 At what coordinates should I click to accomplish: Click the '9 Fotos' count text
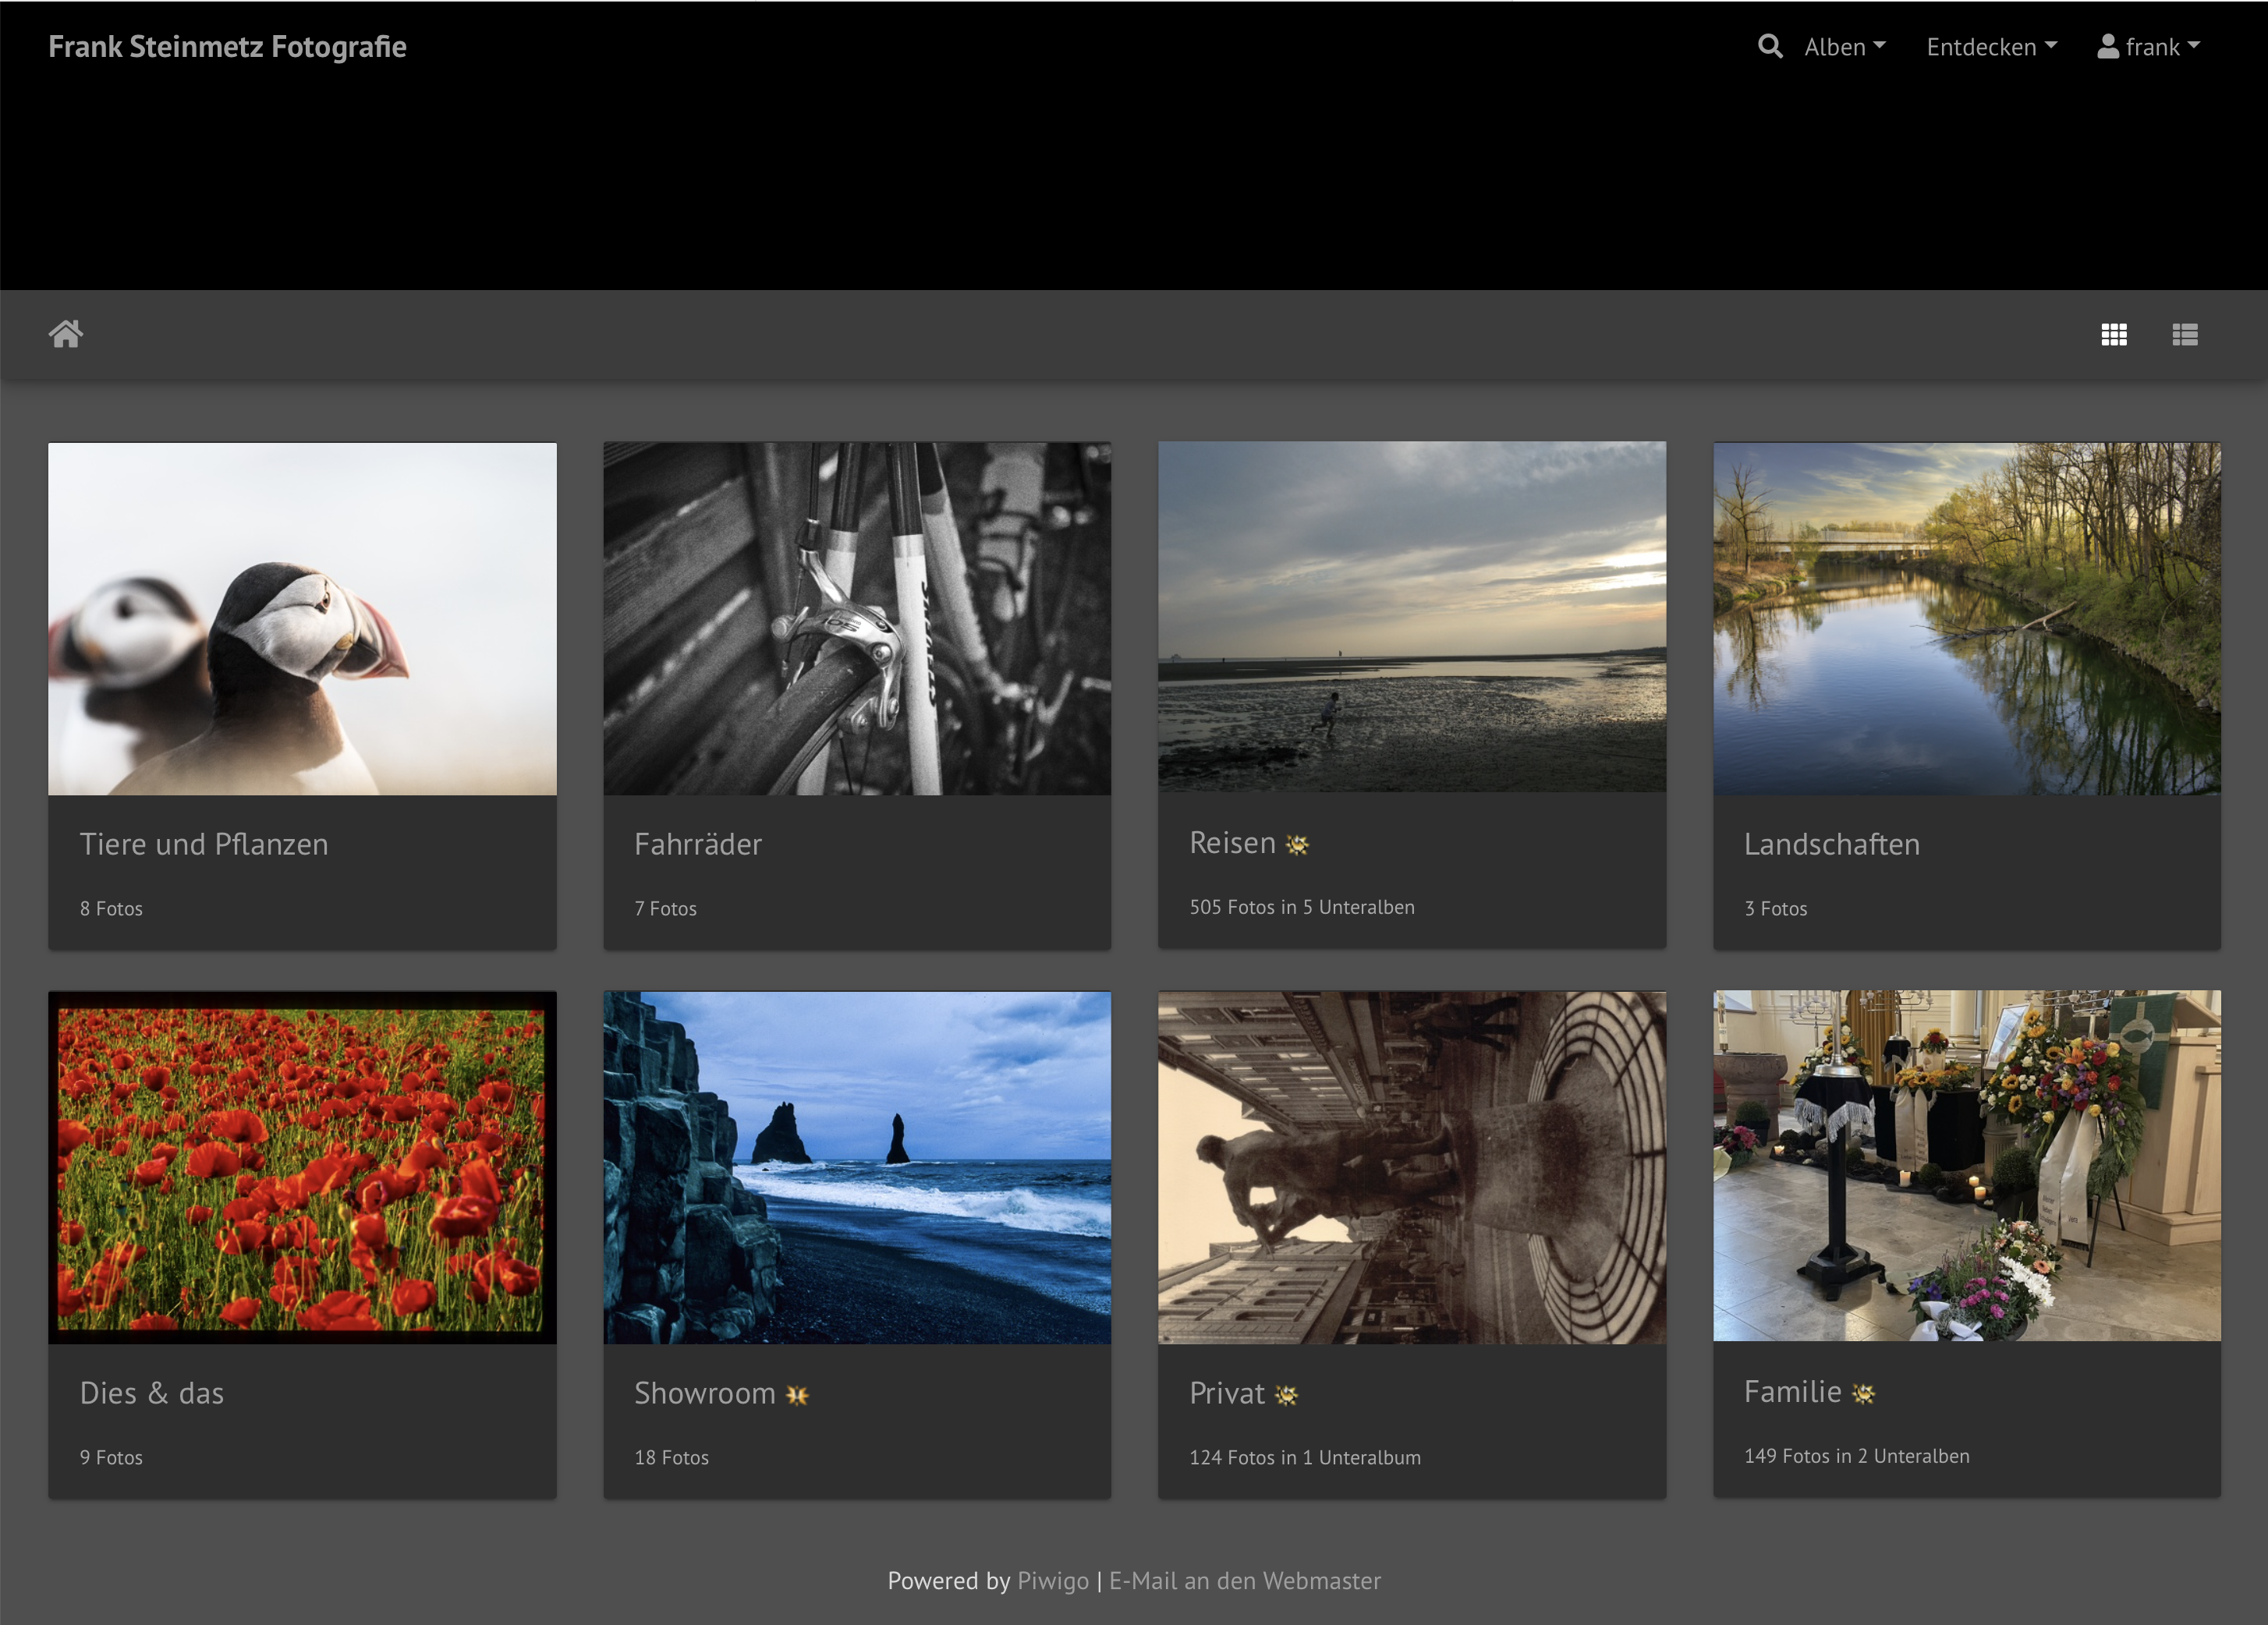[x=111, y=1458]
